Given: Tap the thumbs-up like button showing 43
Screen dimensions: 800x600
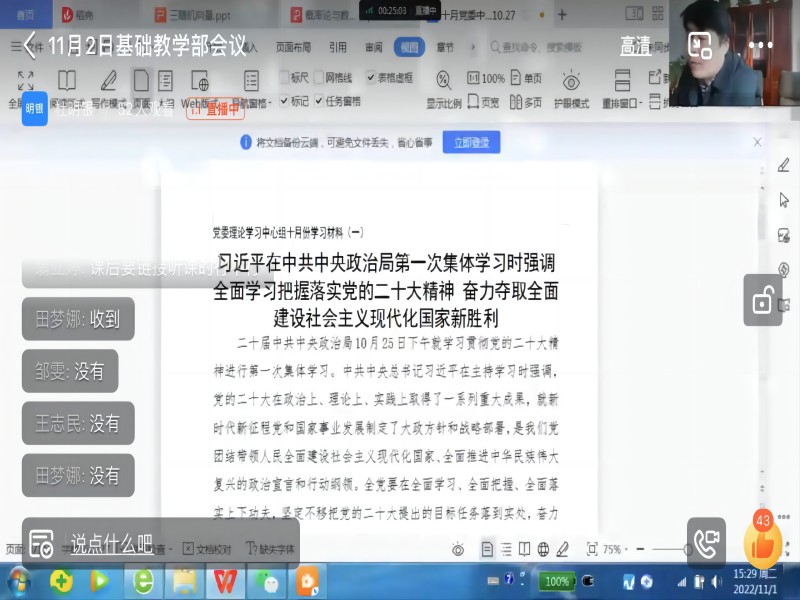Looking at the screenshot, I should click(x=763, y=542).
